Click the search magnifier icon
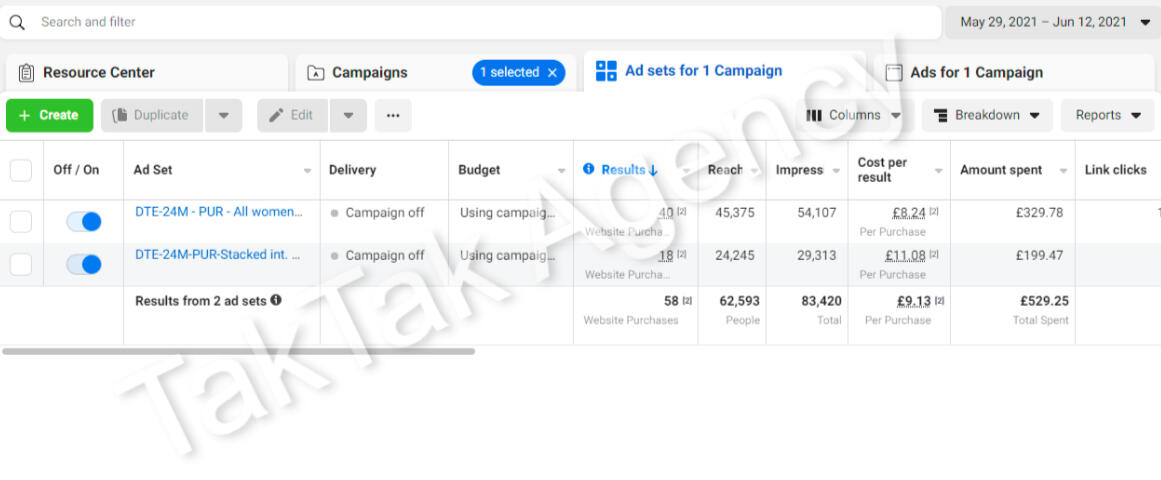This screenshot has width=1161, height=480. click(x=17, y=22)
